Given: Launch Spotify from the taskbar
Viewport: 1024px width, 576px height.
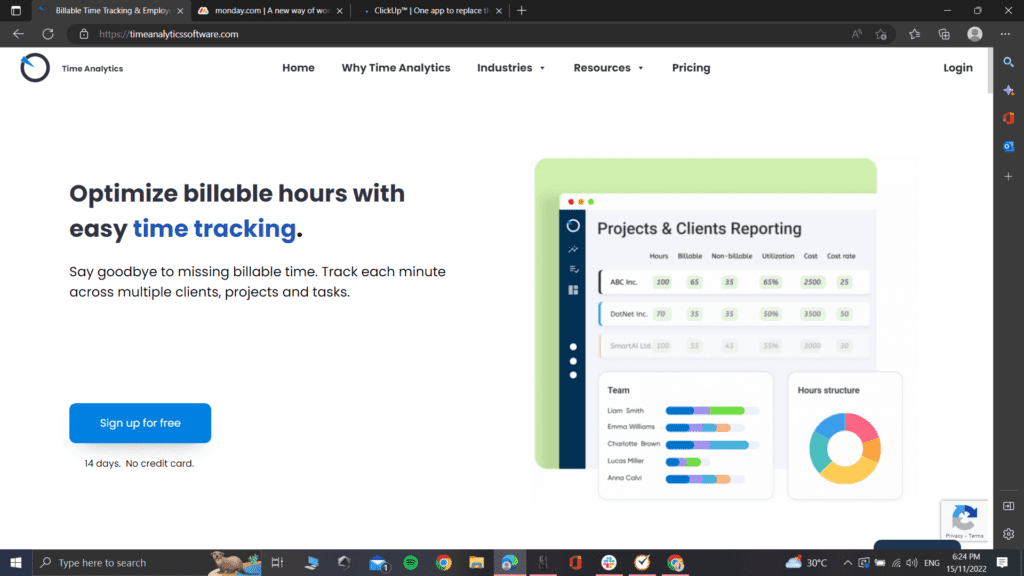Looking at the screenshot, I should coord(410,562).
